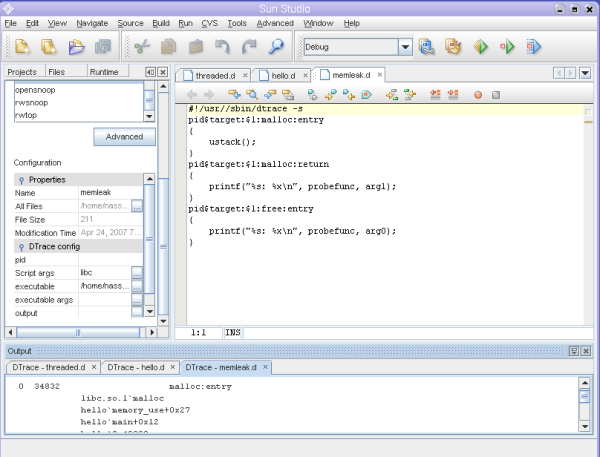Open the Debug configuration dropdown
This screenshot has width=600, height=457.
click(x=405, y=47)
